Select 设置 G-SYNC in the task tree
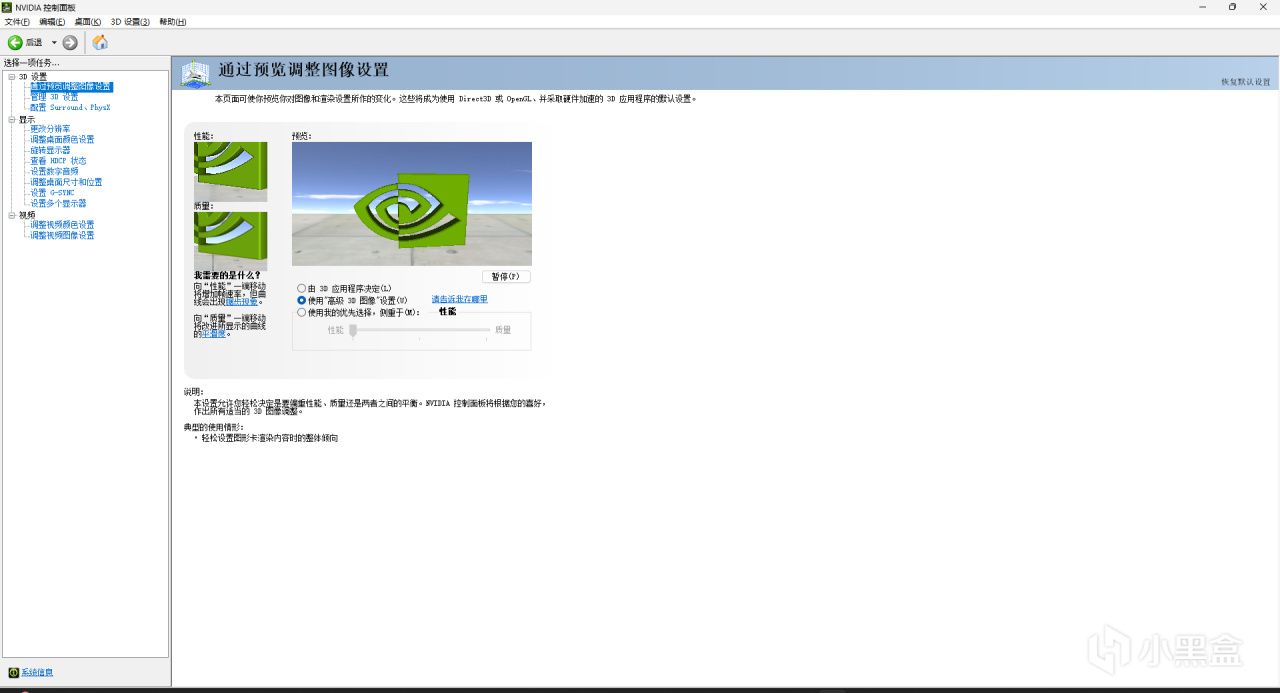The image size is (1280, 693). point(52,193)
